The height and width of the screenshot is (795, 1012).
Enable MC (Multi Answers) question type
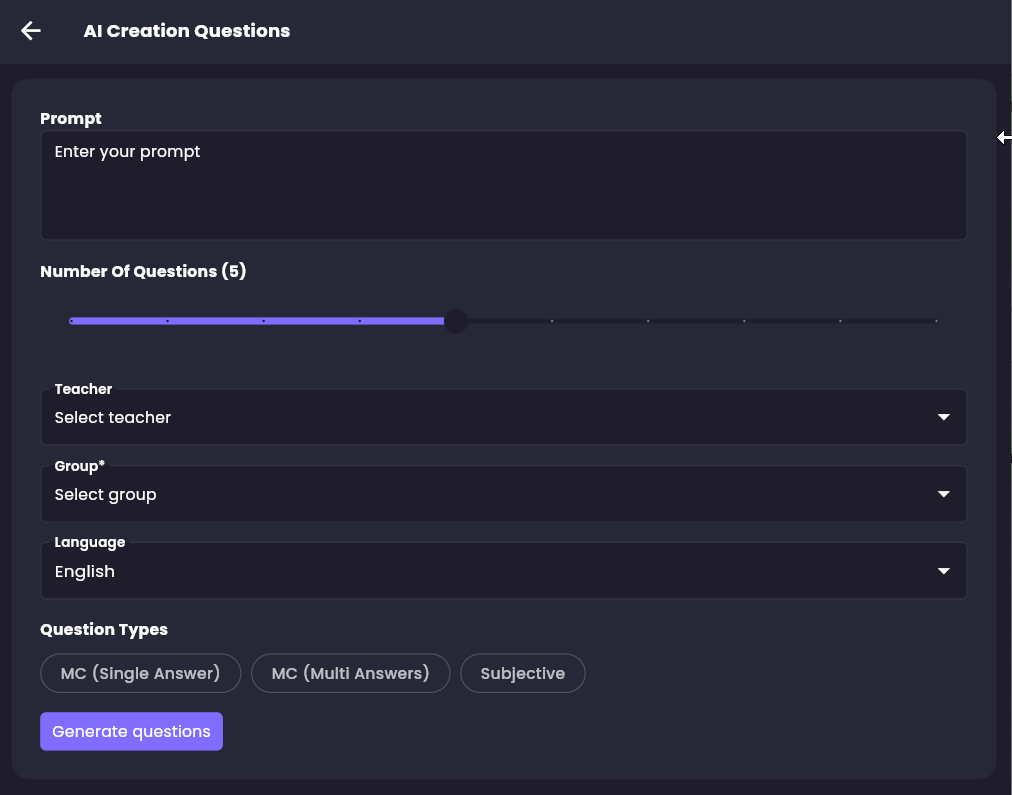point(350,673)
